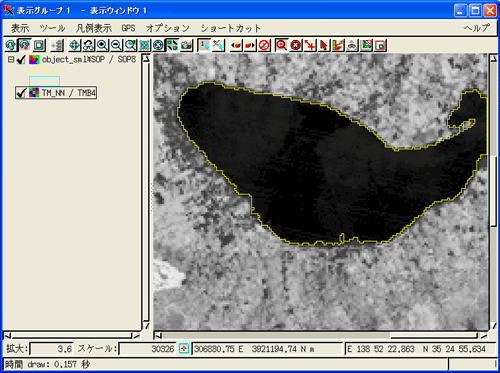
Task: Click image view scroll-up arrow
Action: (x=494, y=59)
